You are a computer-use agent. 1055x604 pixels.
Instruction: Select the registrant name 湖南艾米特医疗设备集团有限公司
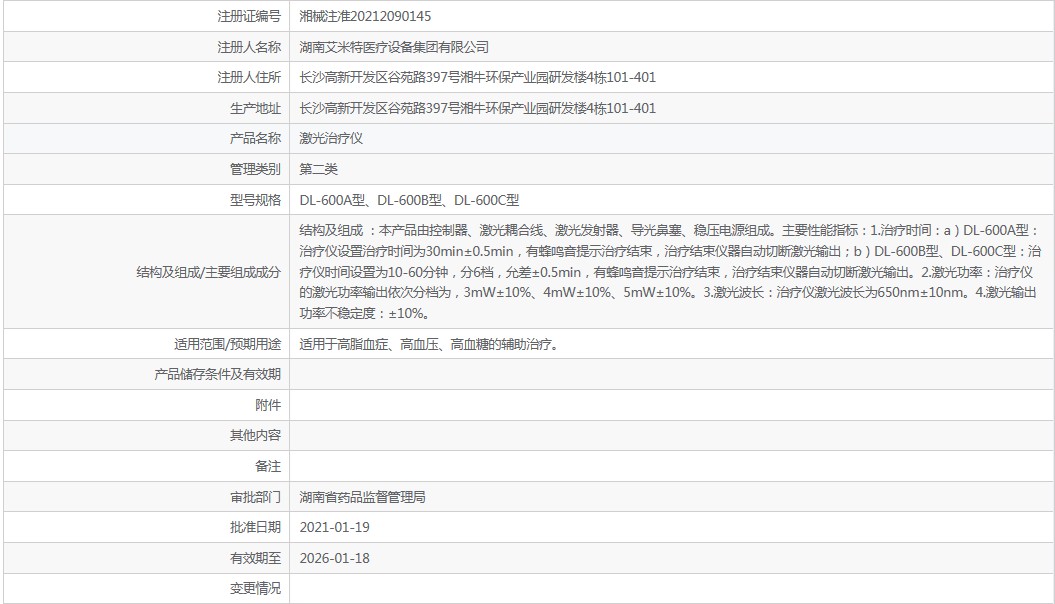coord(394,47)
